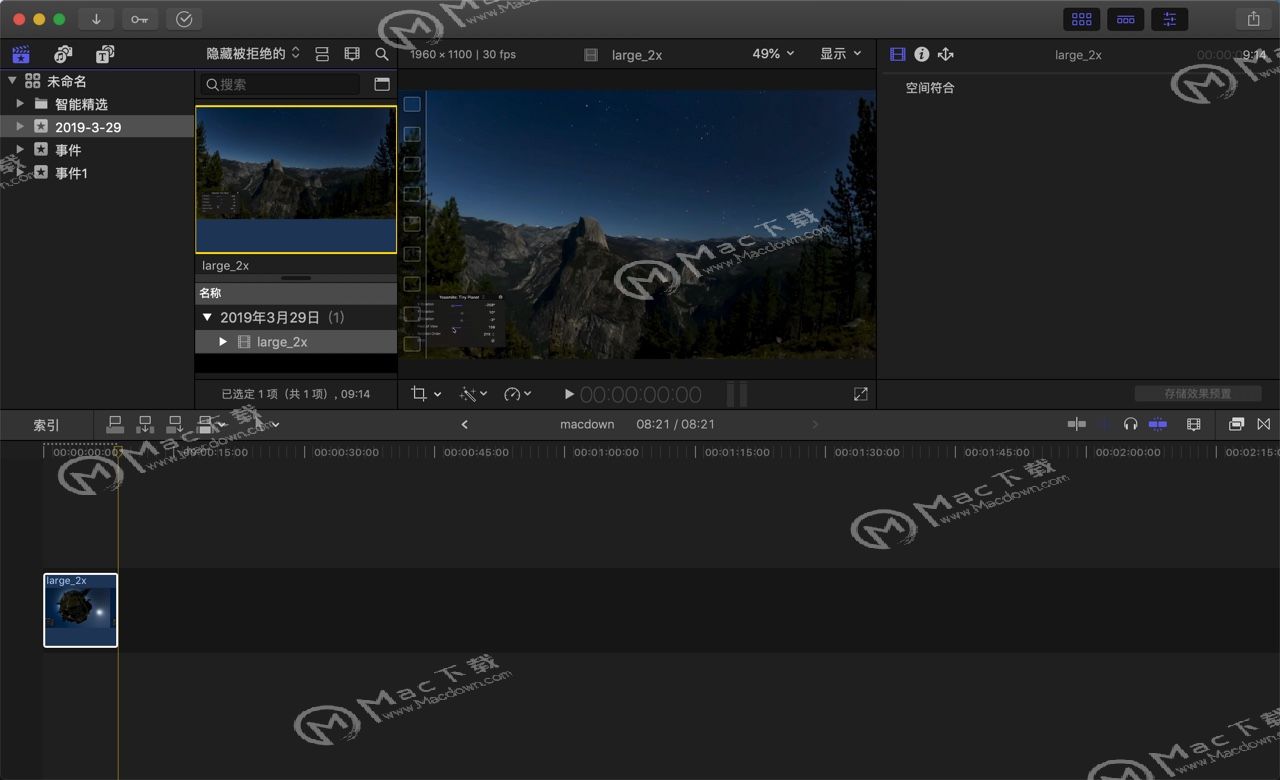1280x780 pixels.
Task: Append clip to storyline icon
Action: [x=175, y=425]
